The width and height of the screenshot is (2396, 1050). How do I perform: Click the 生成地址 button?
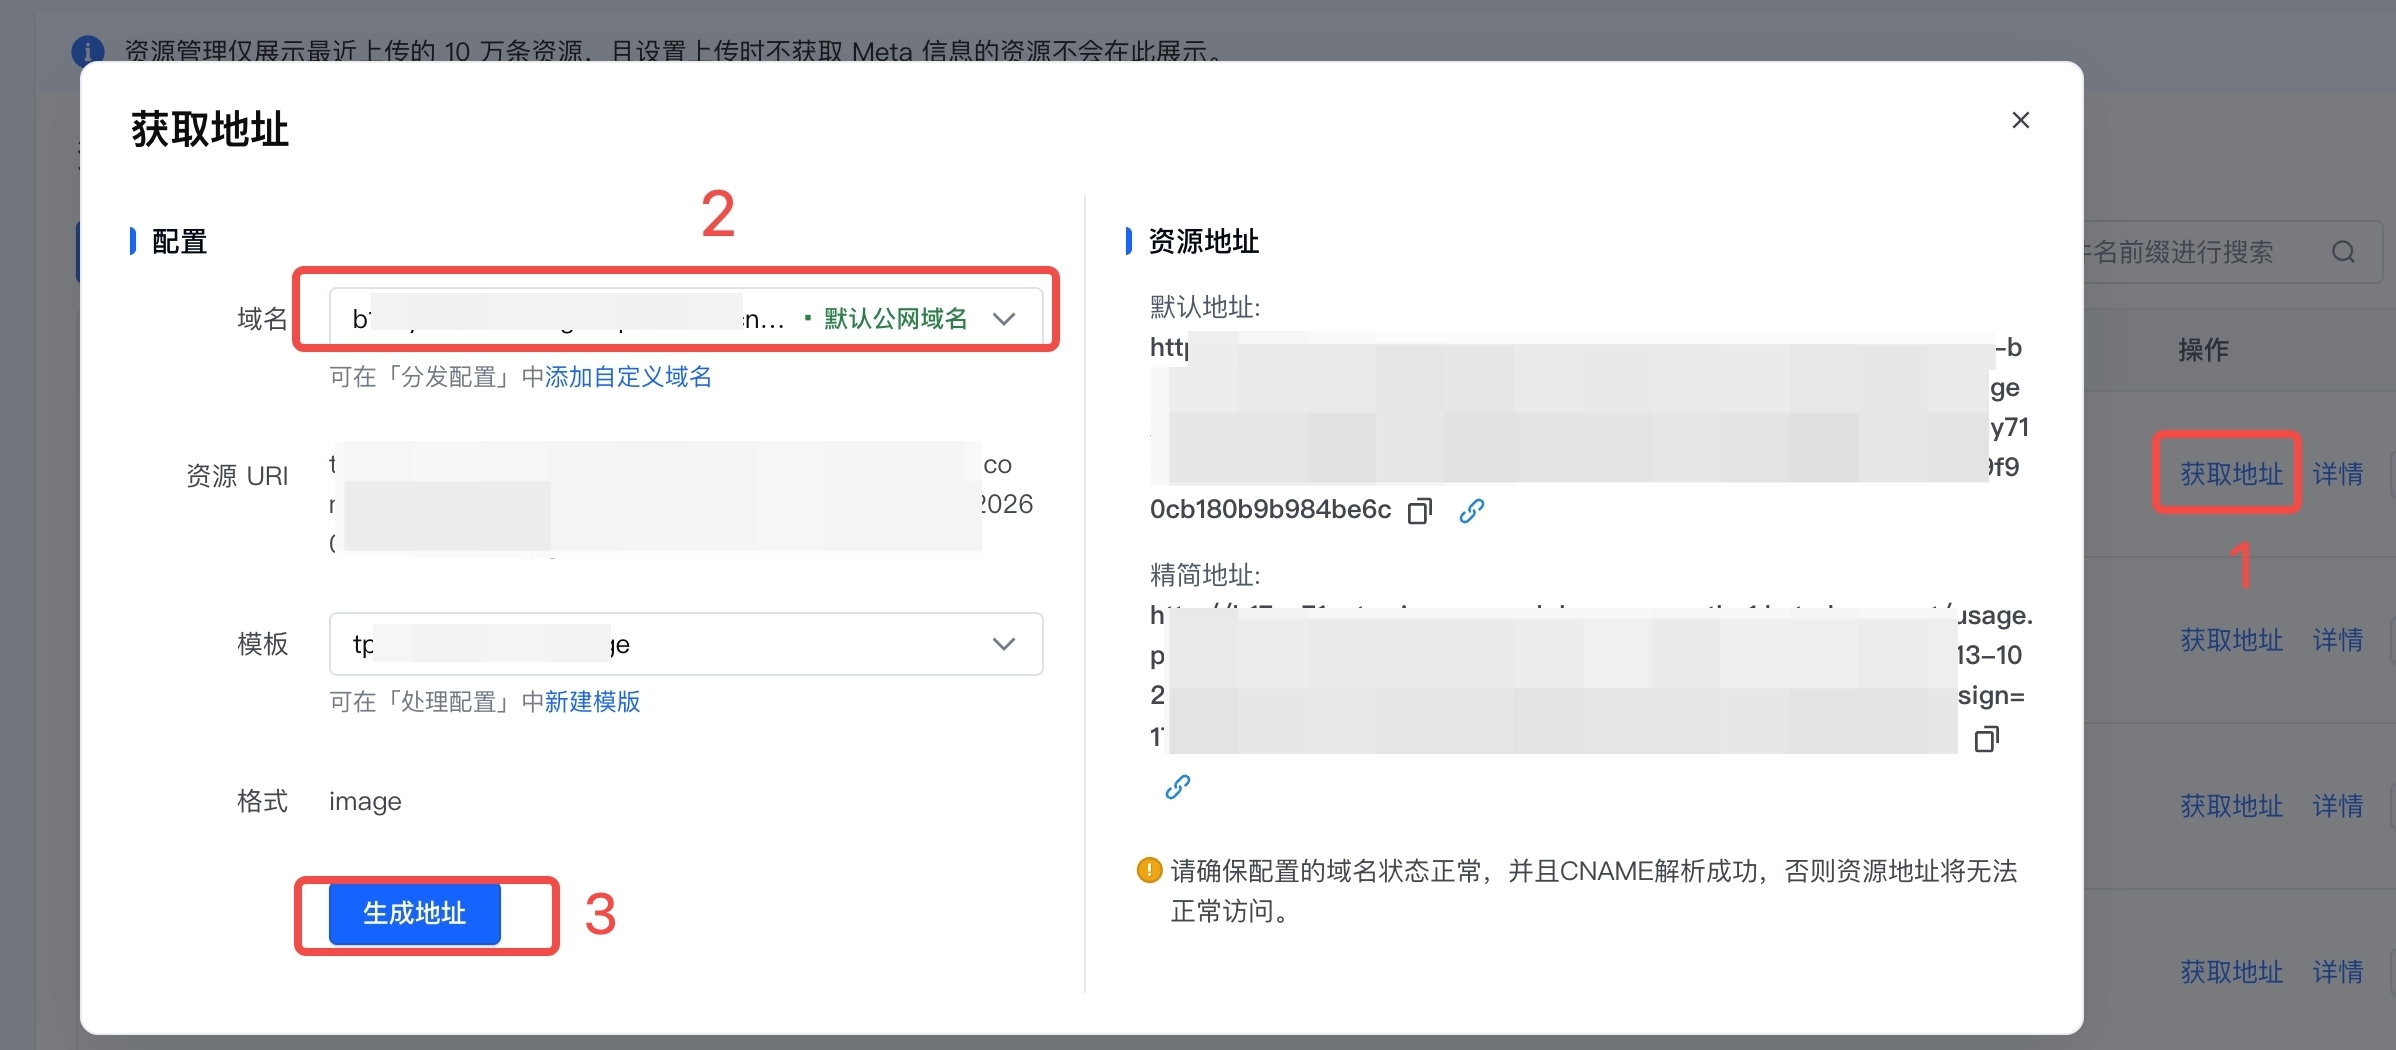[x=415, y=913]
